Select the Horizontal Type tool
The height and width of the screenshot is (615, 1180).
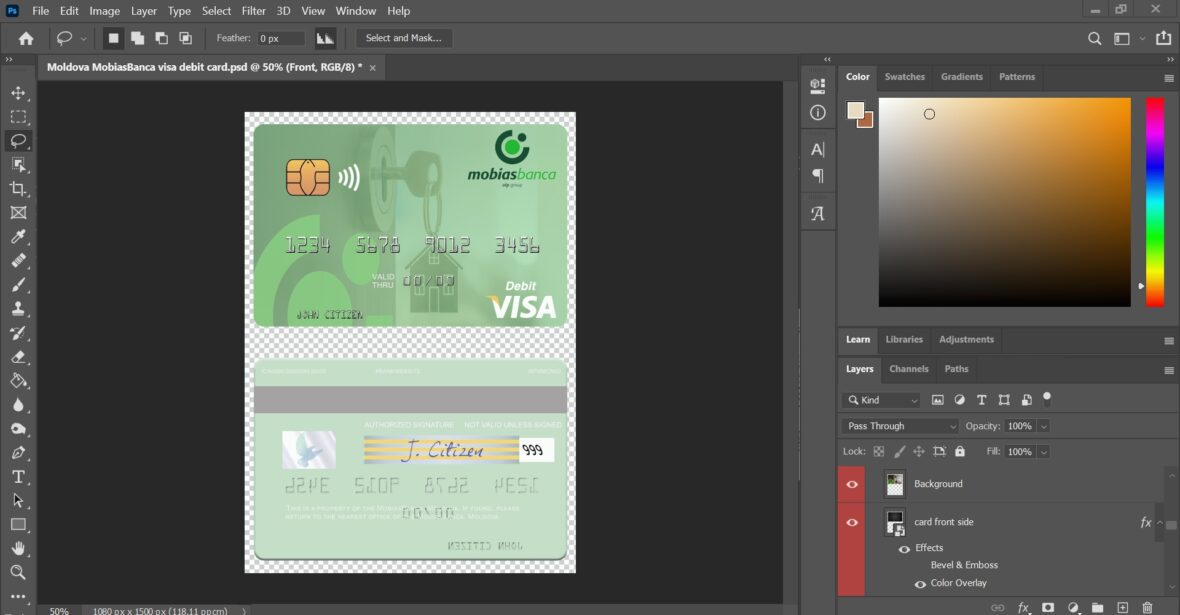coord(18,477)
